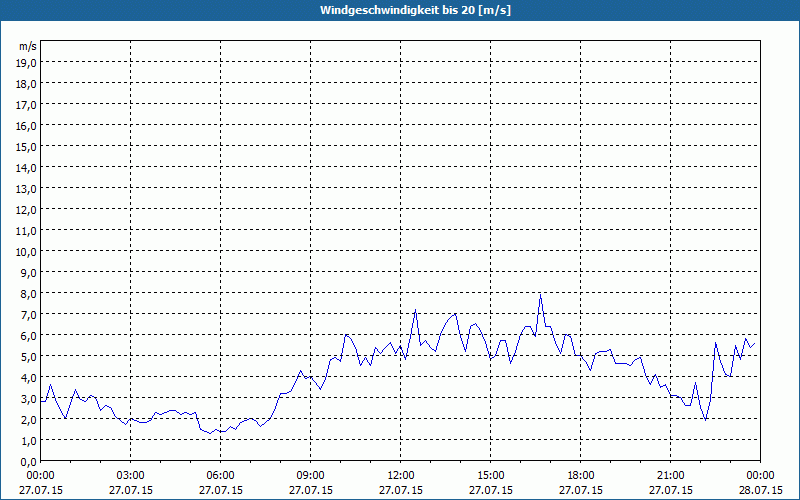Click the "27.07.15" date beneath 06:00
Image resolution: width=800 pixels, height=500 pixels.
pyautogui.click(x=220, y=490)
